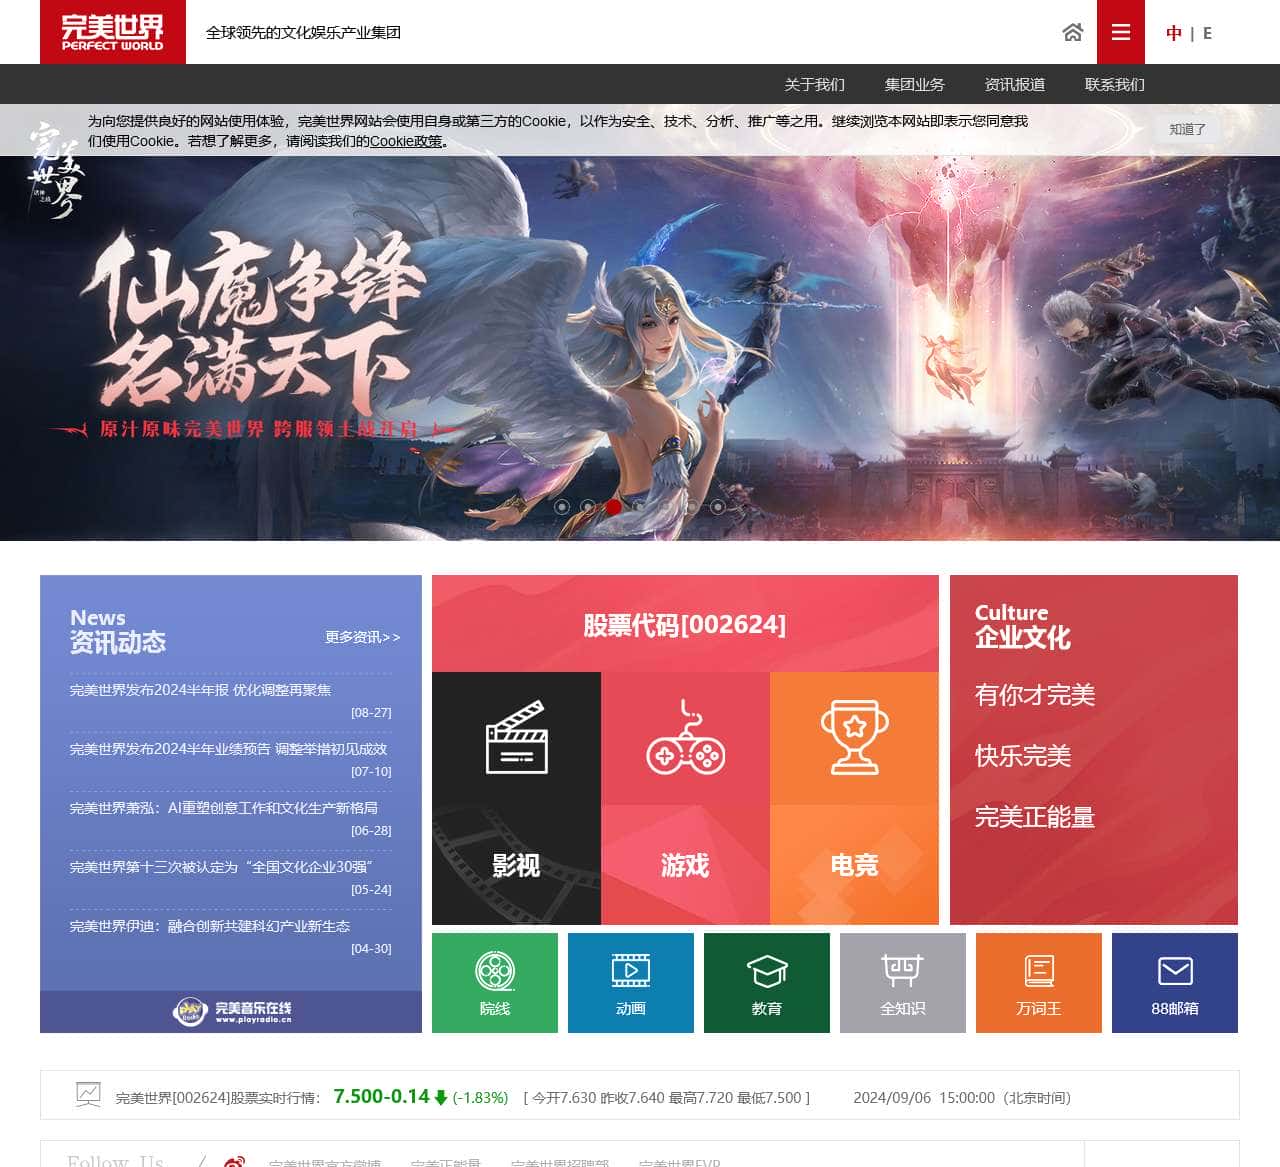This screenshot has height=1167, width=1280.
Task: Dismiss cookie notice with 知道了 button
Action: (x=1185, y=129)
